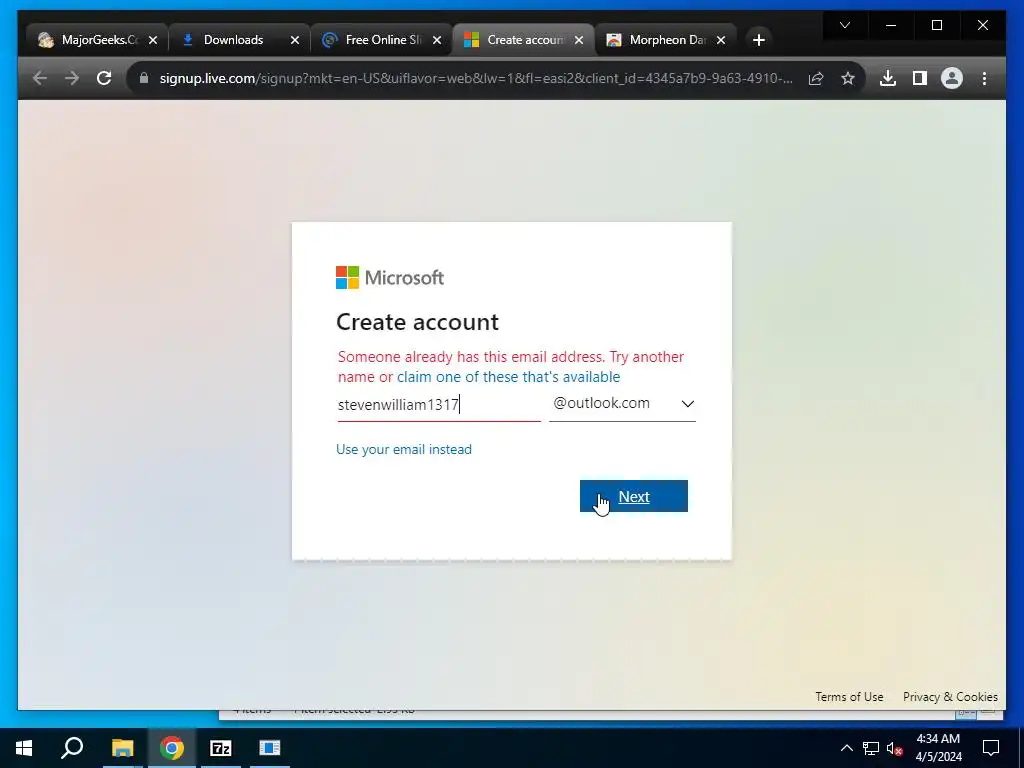Open the Privacy & Cookies link
The height and width of the screenshot is (768, 1024).
(x=950, y=697)
